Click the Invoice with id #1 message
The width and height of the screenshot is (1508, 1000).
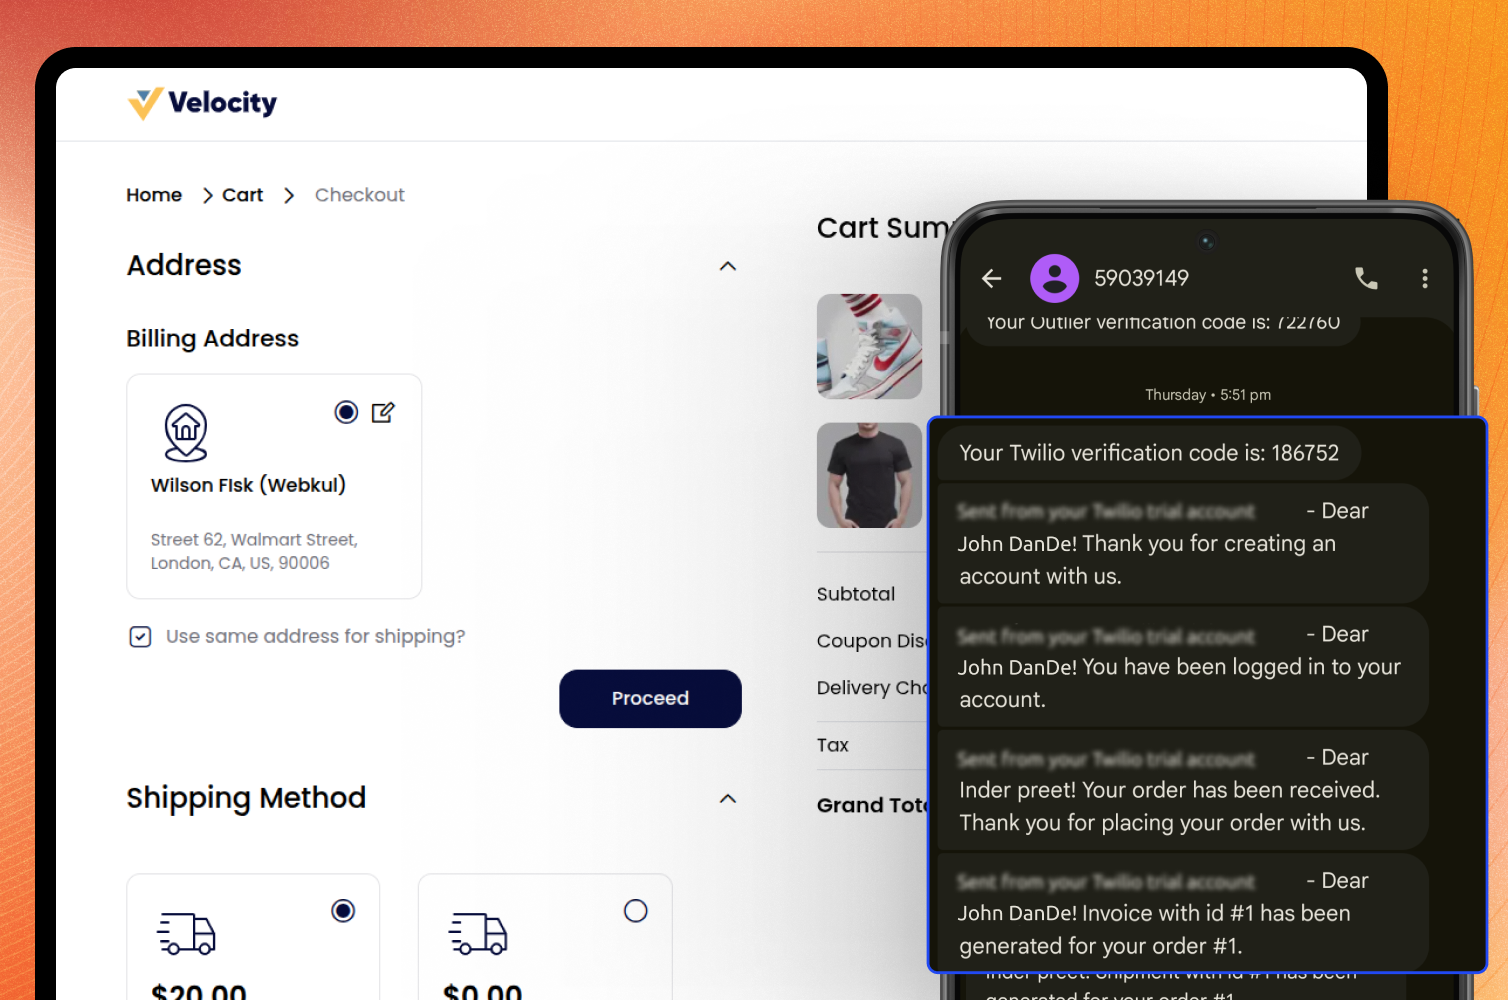(x=1182, y=913)
